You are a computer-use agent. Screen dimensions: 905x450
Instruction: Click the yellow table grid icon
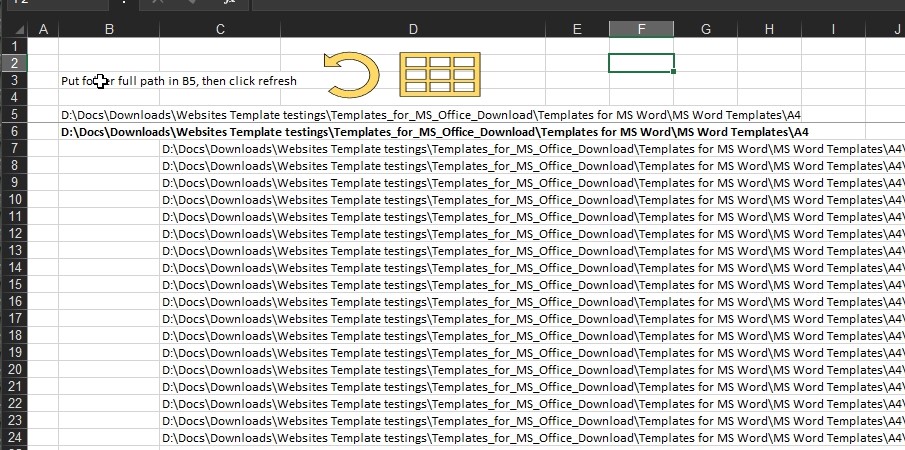coord(440,76)
